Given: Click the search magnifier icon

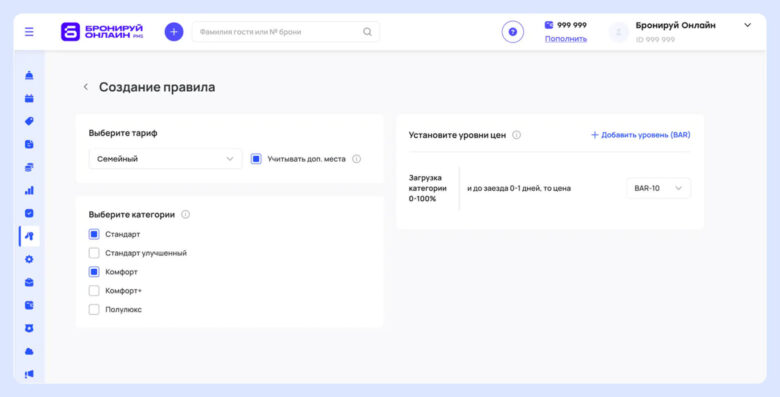Looking at the screenshot, I should point(367,32).
